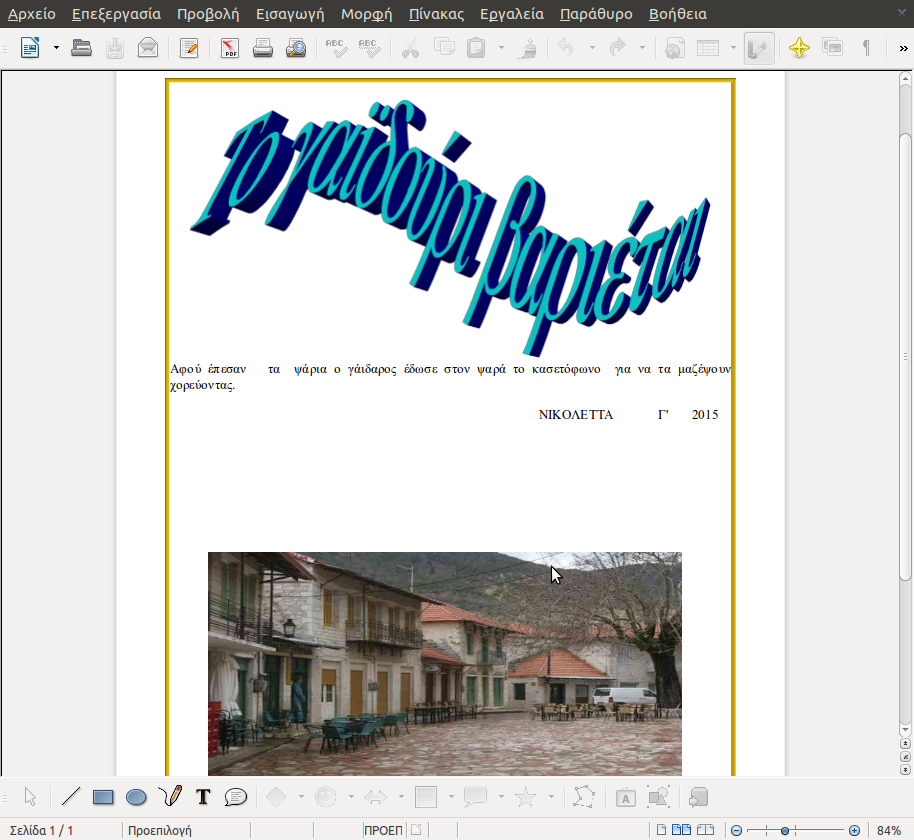
Task: Expand the Redo history dropdown
Action: (642, 48)
